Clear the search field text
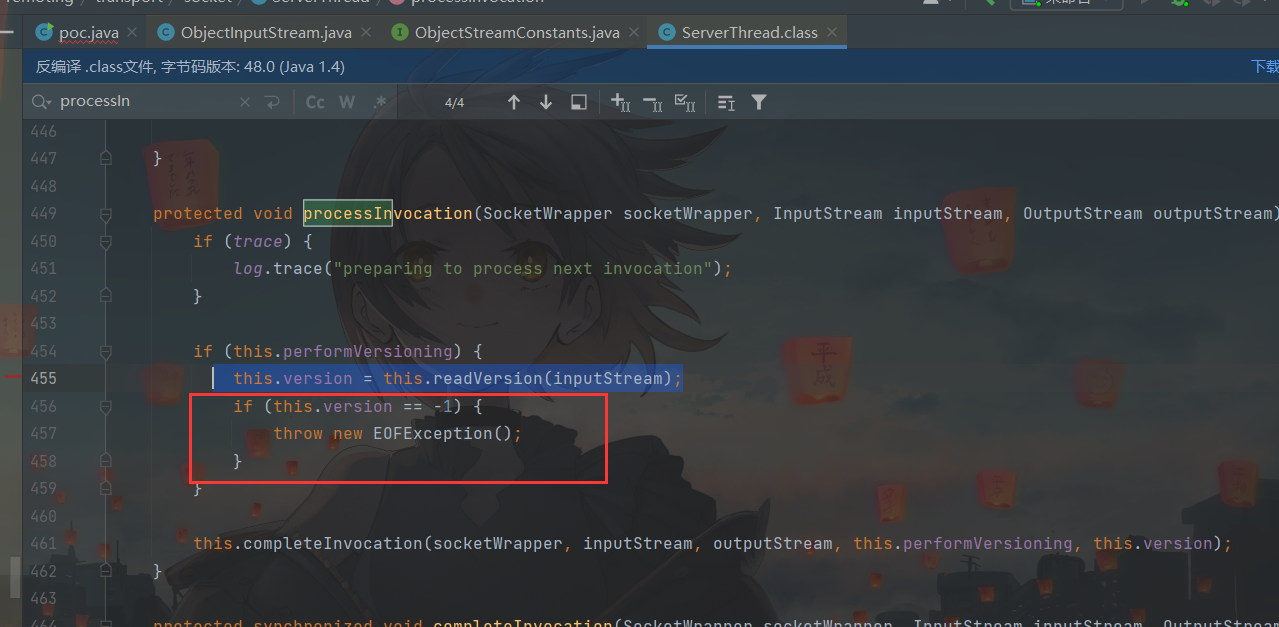Viewport: 1279px width, 627px height. pos(245,102)
